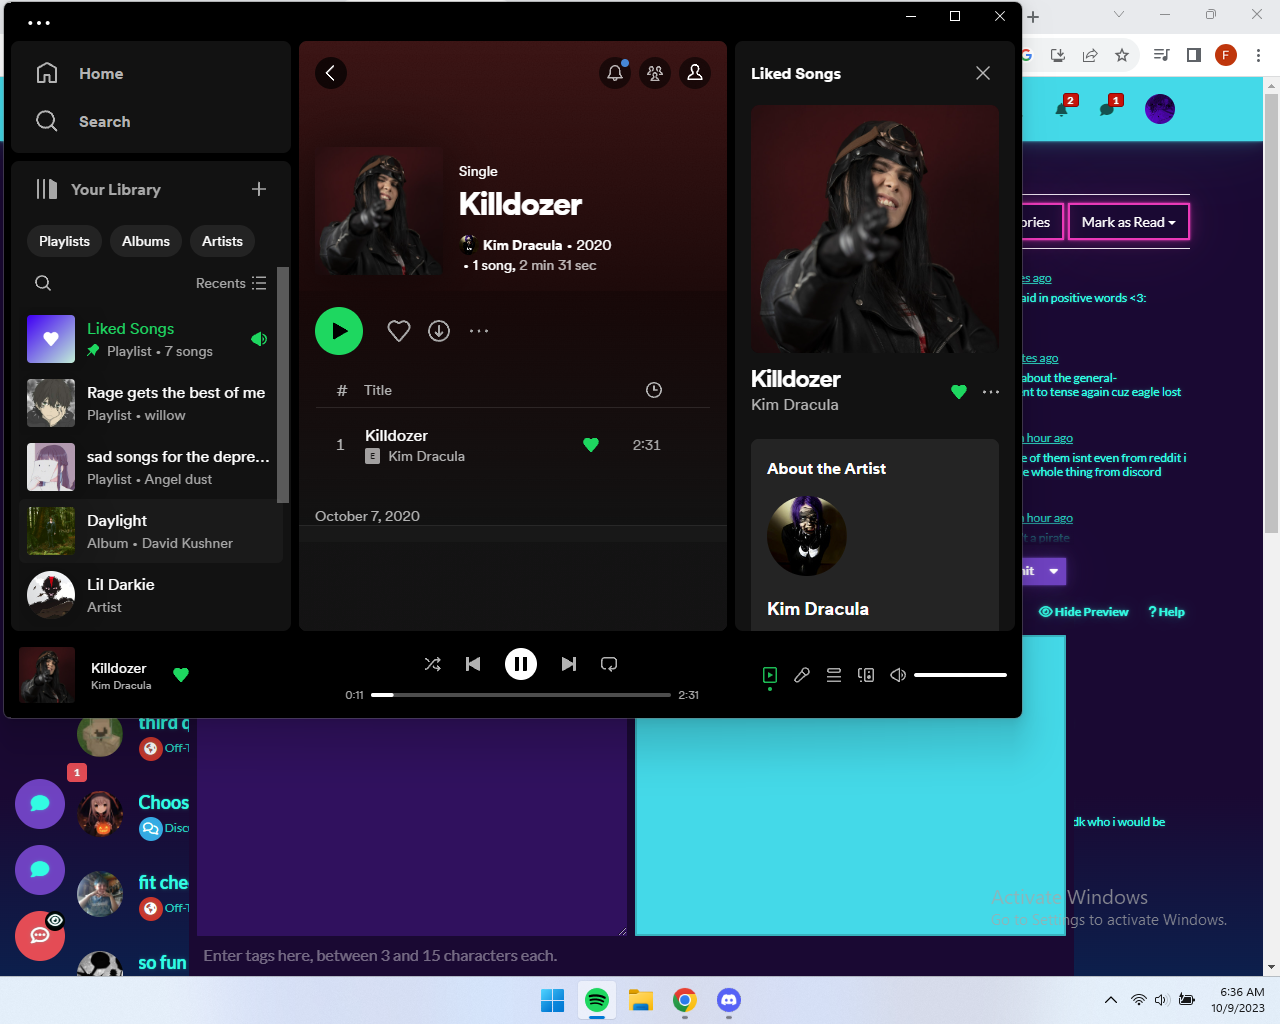Open Spotify Search
This screenshot has height=1024, width=1280.
[x=83, y=121]
